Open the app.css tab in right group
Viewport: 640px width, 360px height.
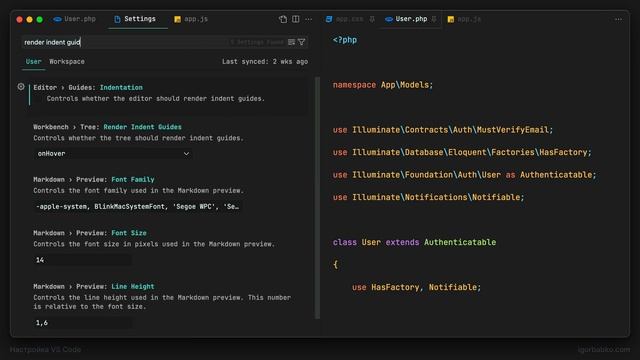350,19
